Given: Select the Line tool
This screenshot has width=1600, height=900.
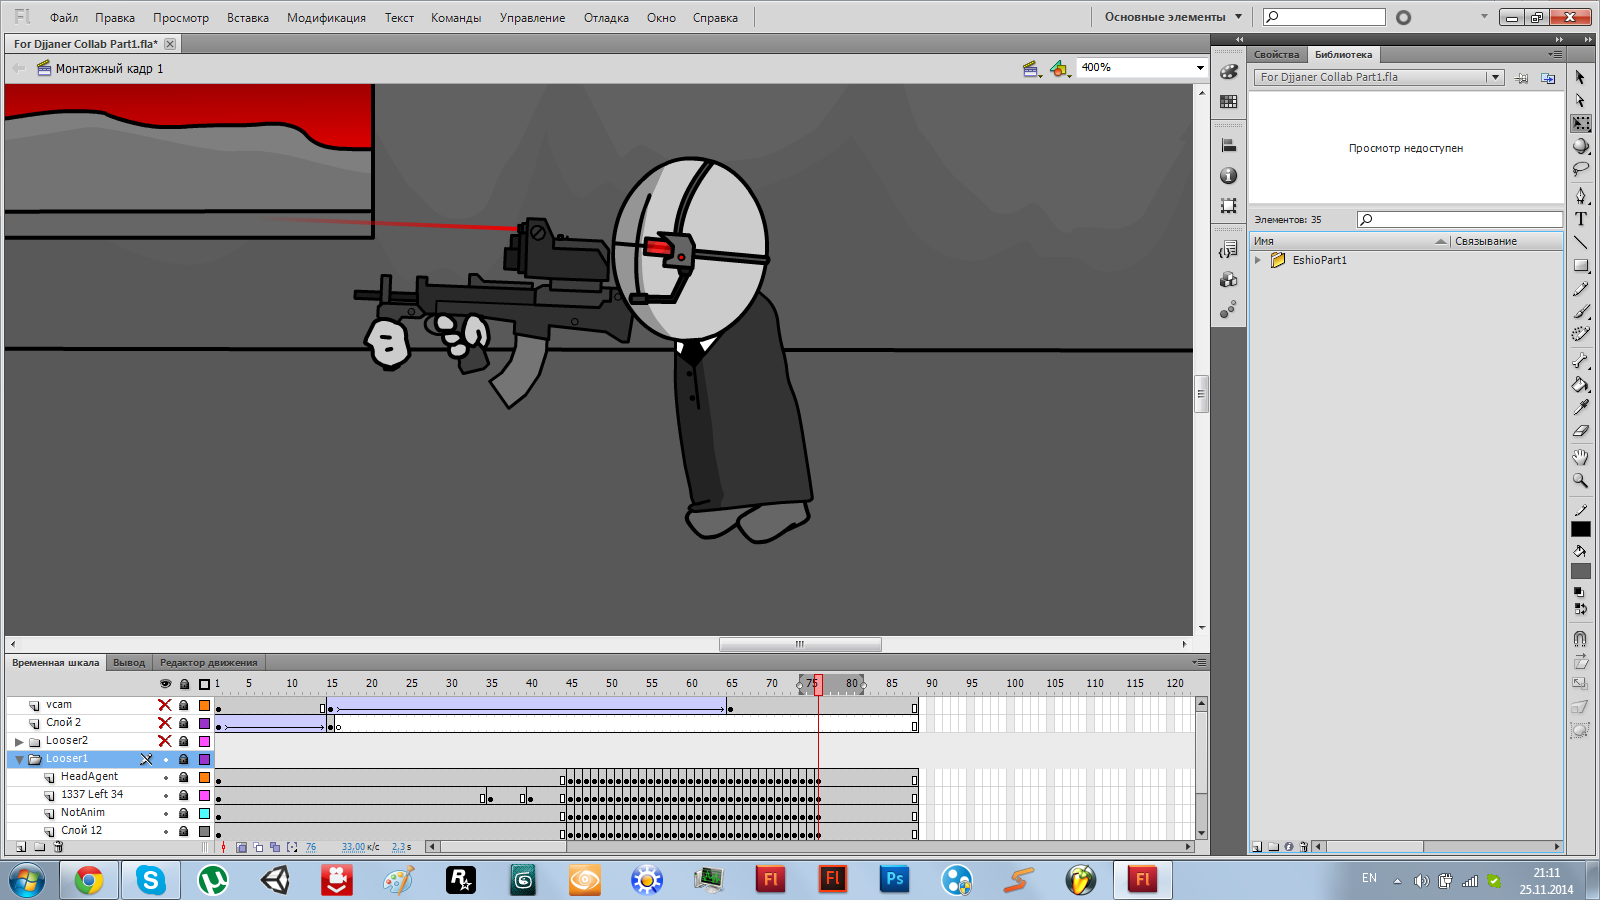Looking at the screenshot, I should point(1580,242).
